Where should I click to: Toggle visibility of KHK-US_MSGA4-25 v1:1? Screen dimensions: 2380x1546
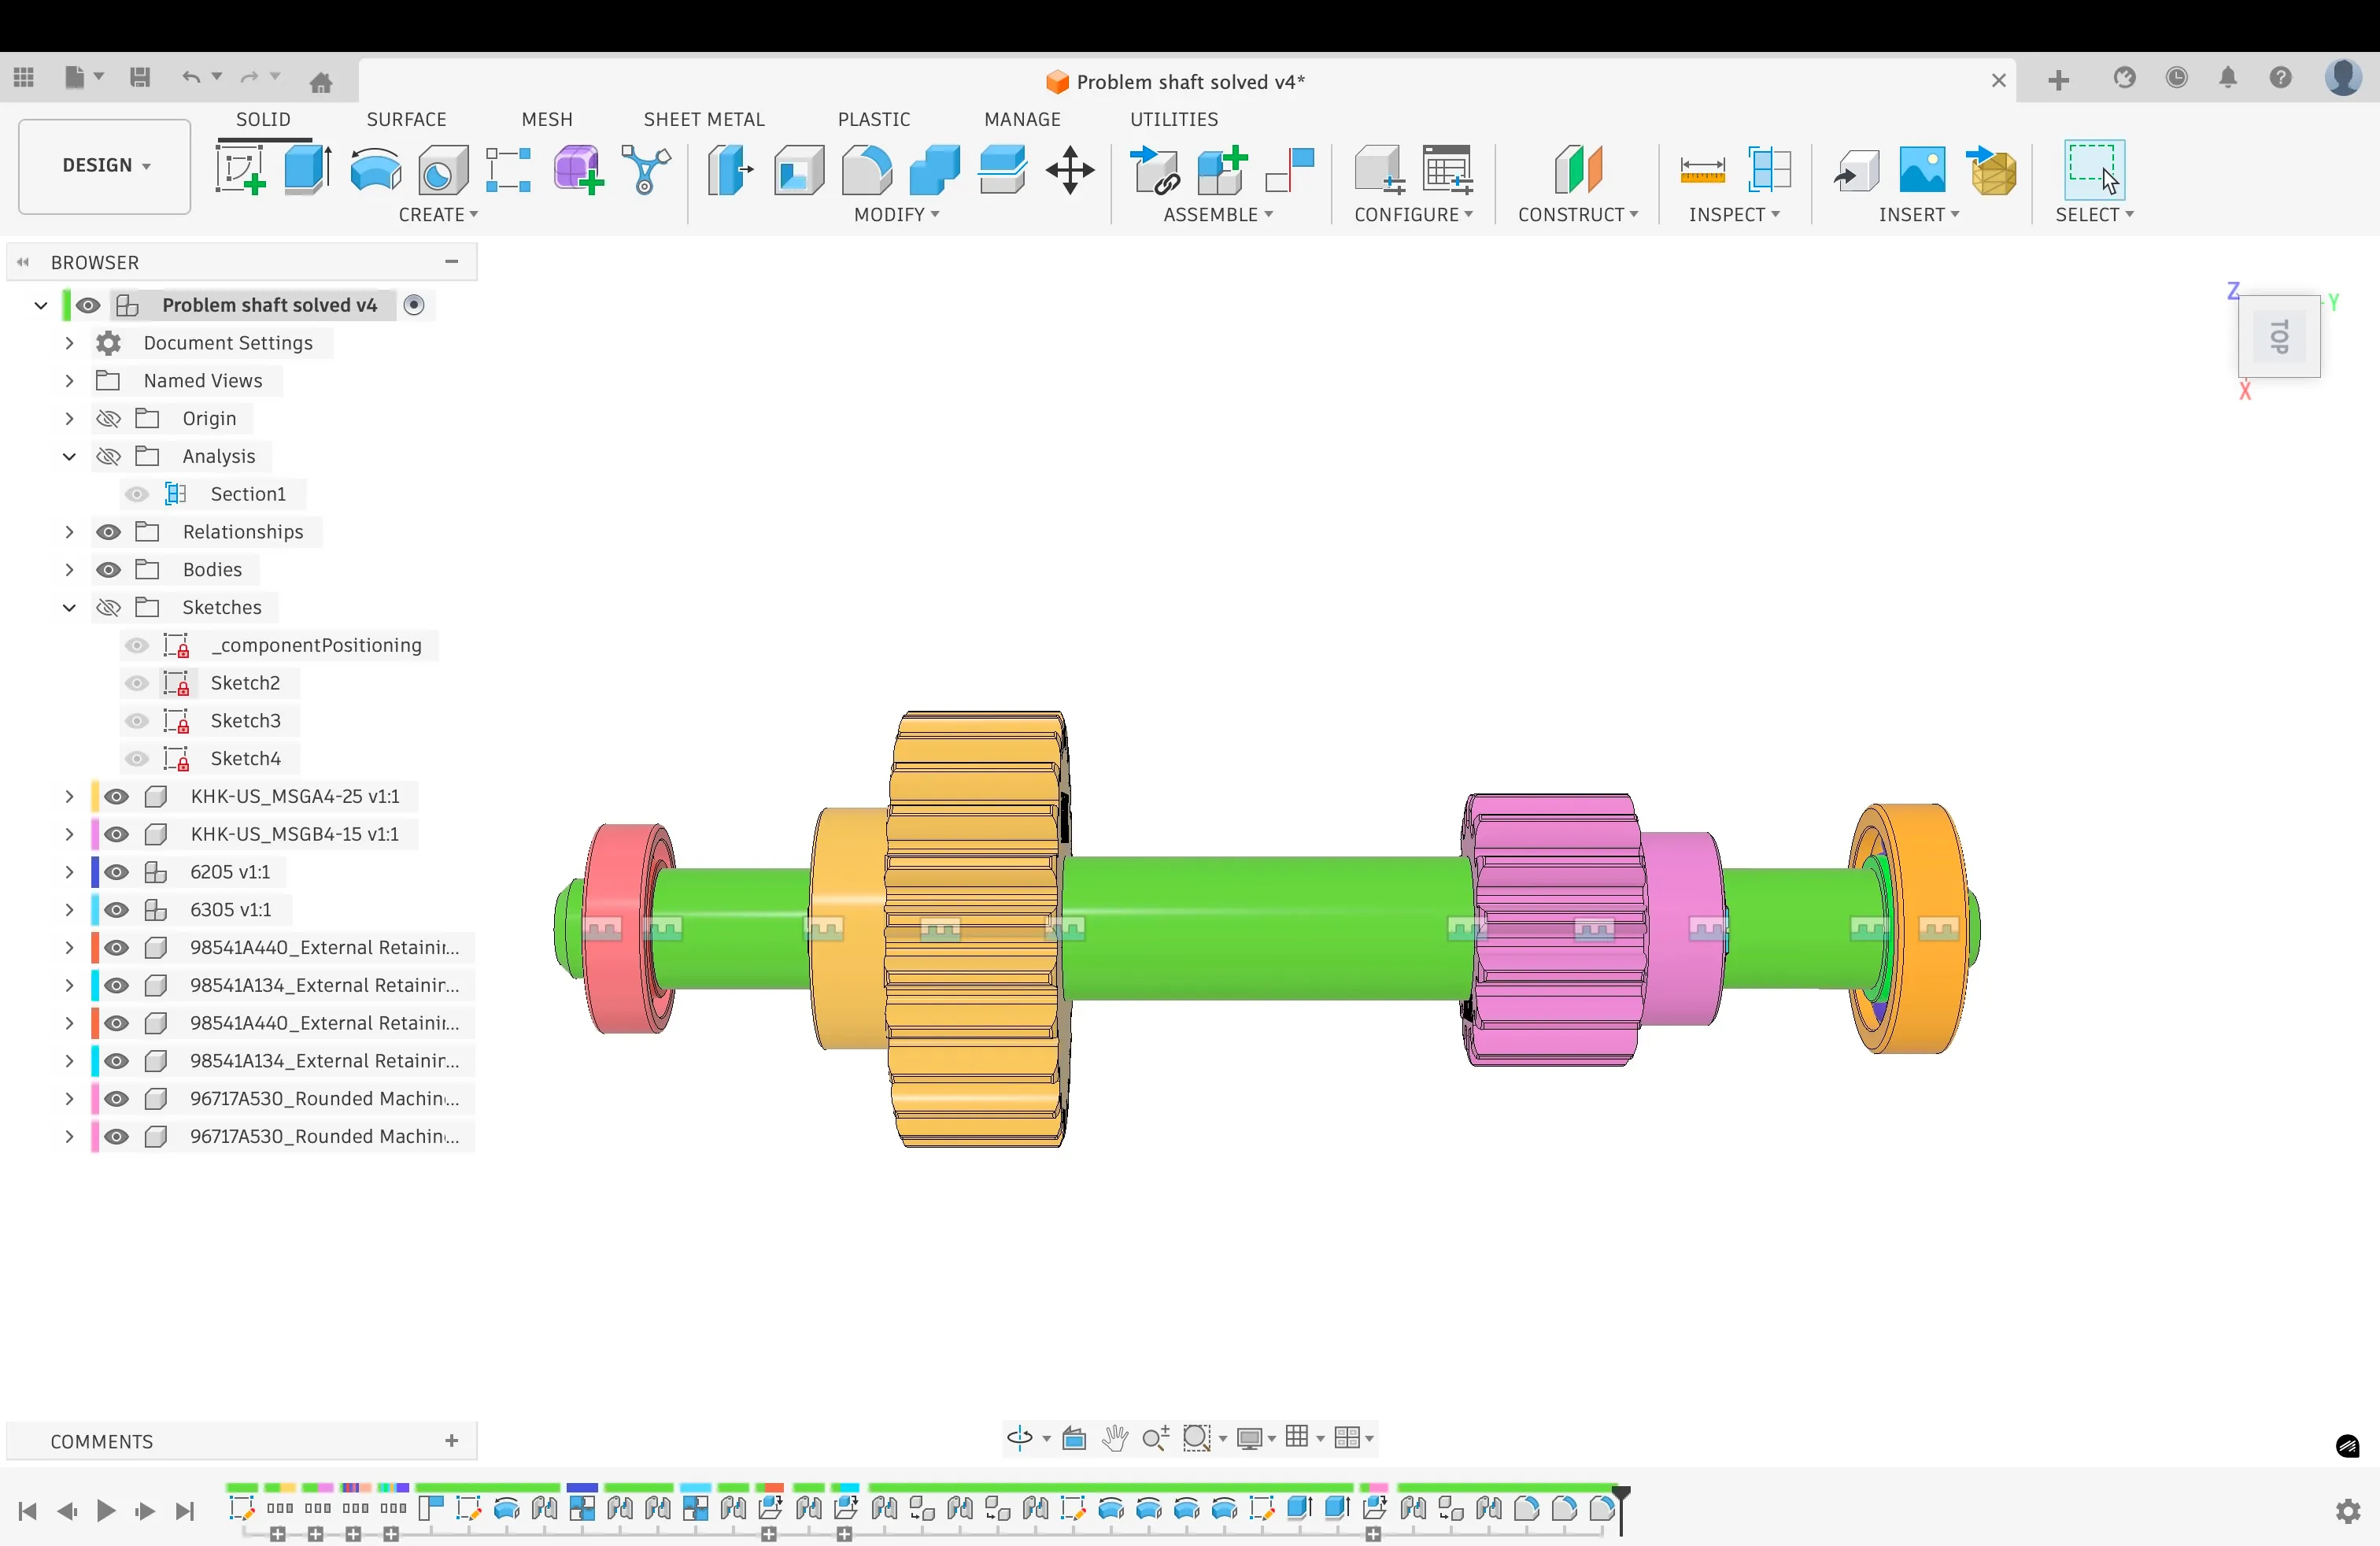116,797
